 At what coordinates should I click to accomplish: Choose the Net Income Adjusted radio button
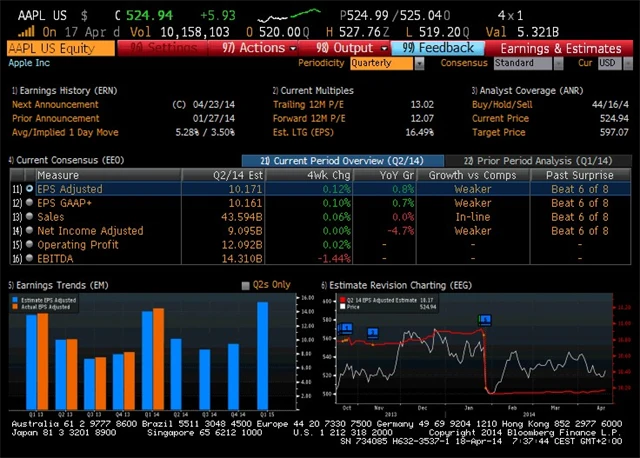[x=29, y=230]
